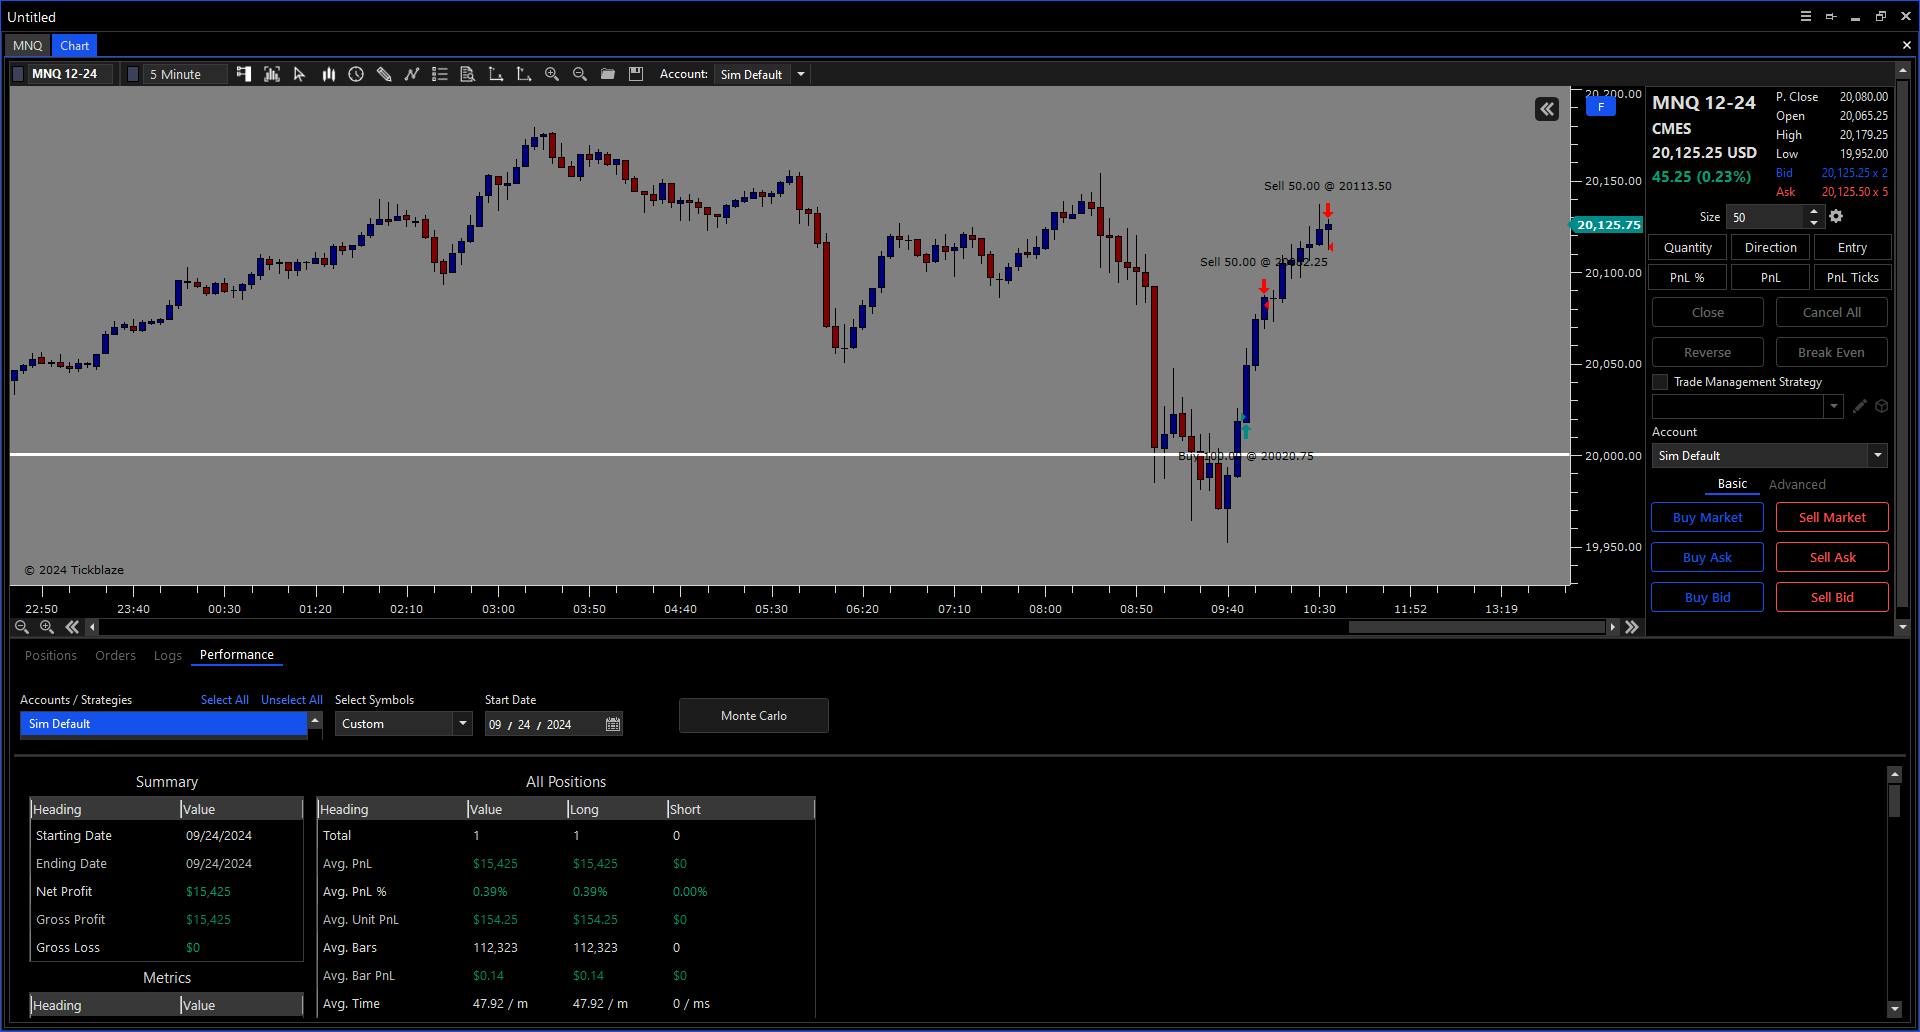Toggle the box left of MNQ 12-24
Viewport: 1920px width, 1032px height.
pos(18,74)
